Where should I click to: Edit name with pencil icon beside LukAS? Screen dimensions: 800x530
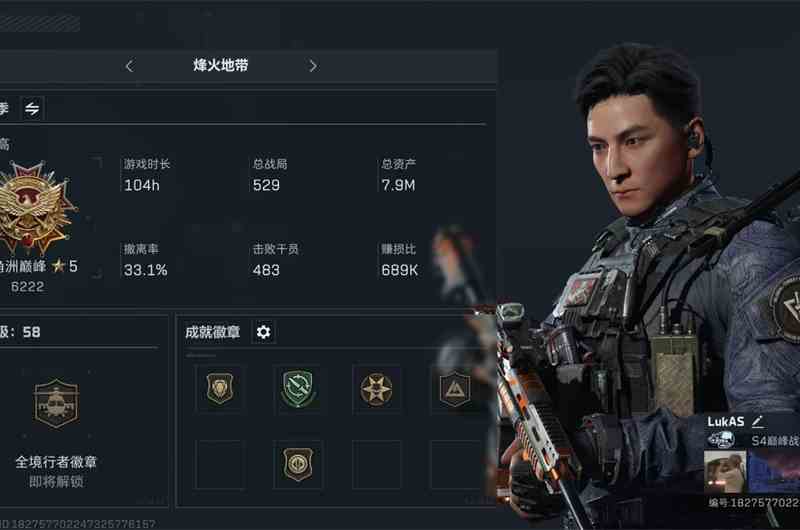[757, 421]
